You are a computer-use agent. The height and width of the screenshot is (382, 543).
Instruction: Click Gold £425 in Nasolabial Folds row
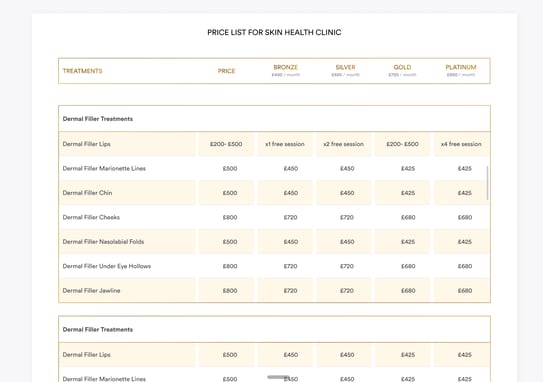coord(408,242)
